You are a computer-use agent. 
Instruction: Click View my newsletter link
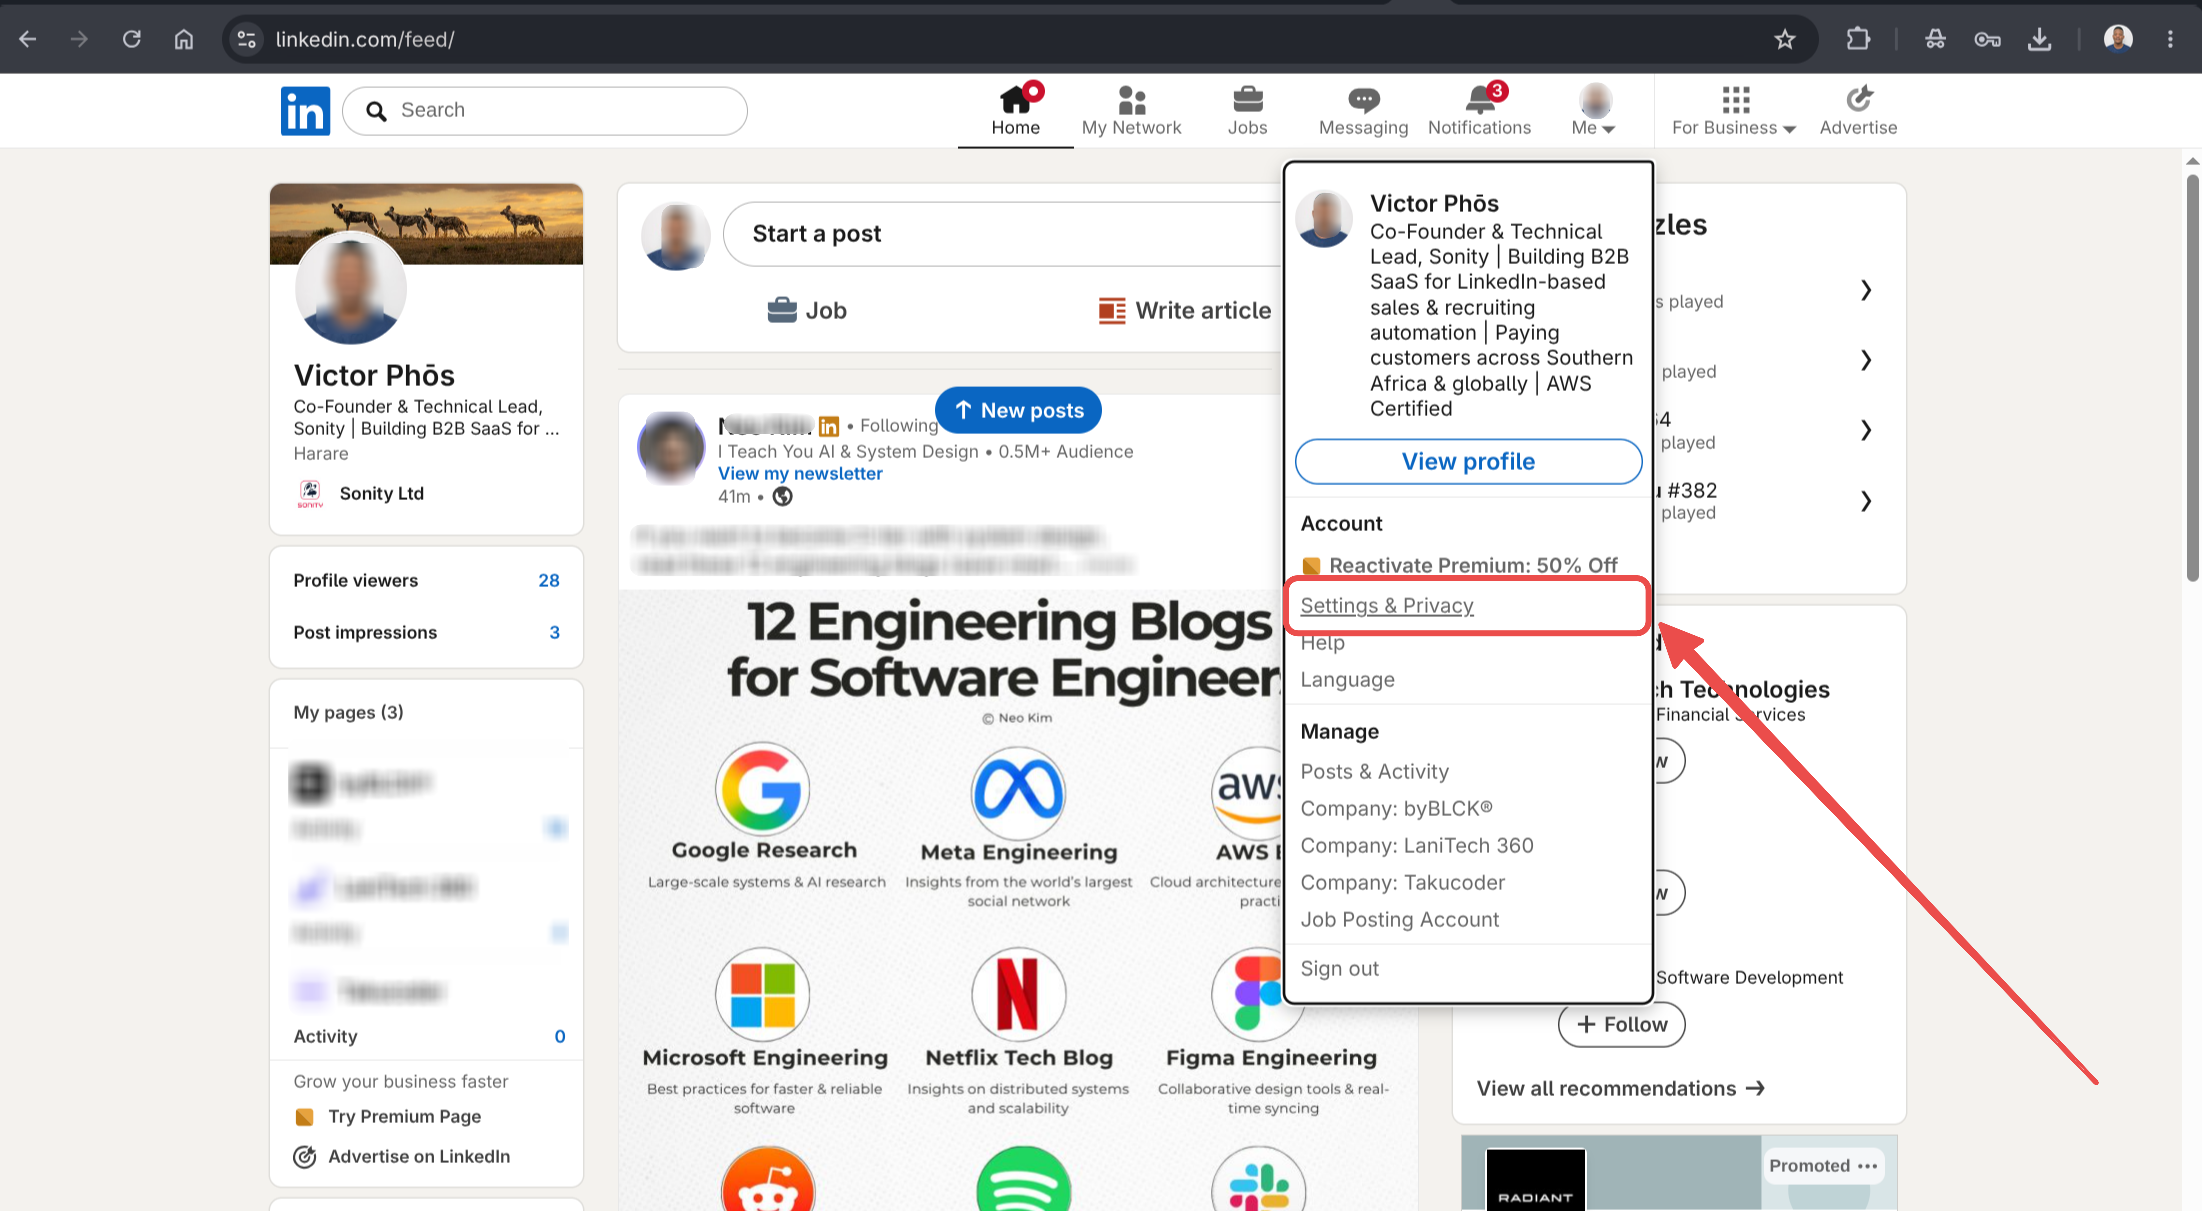pos(800,474)
